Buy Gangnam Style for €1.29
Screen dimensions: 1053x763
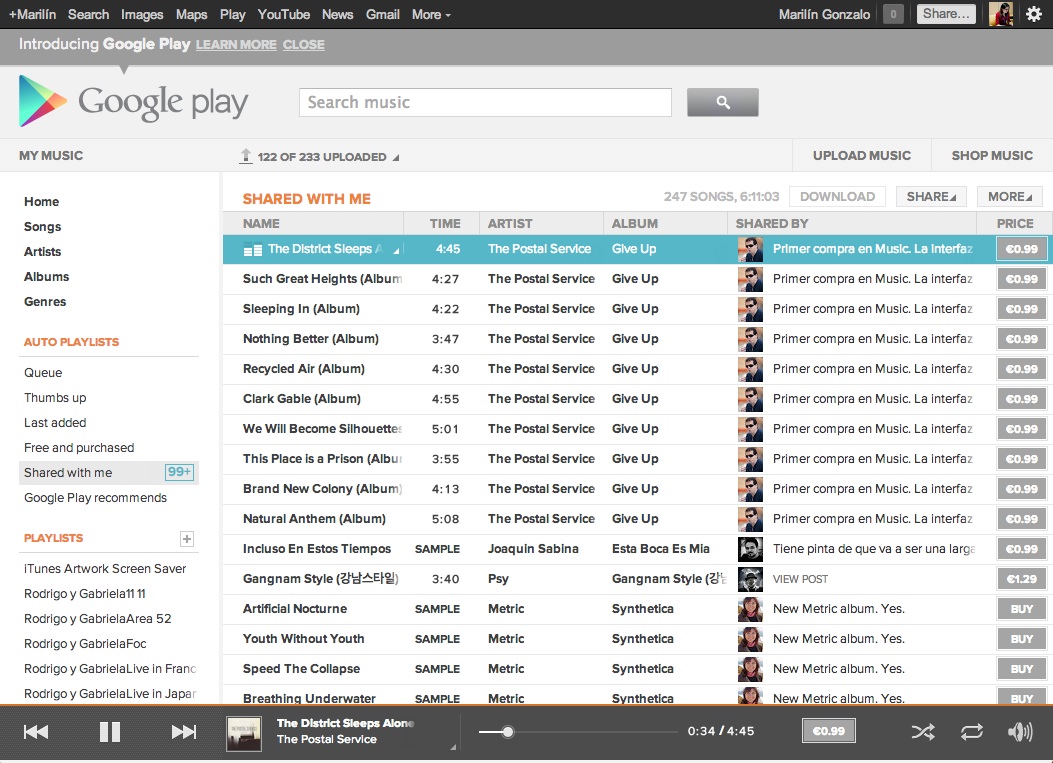[x=1021, y=579]
